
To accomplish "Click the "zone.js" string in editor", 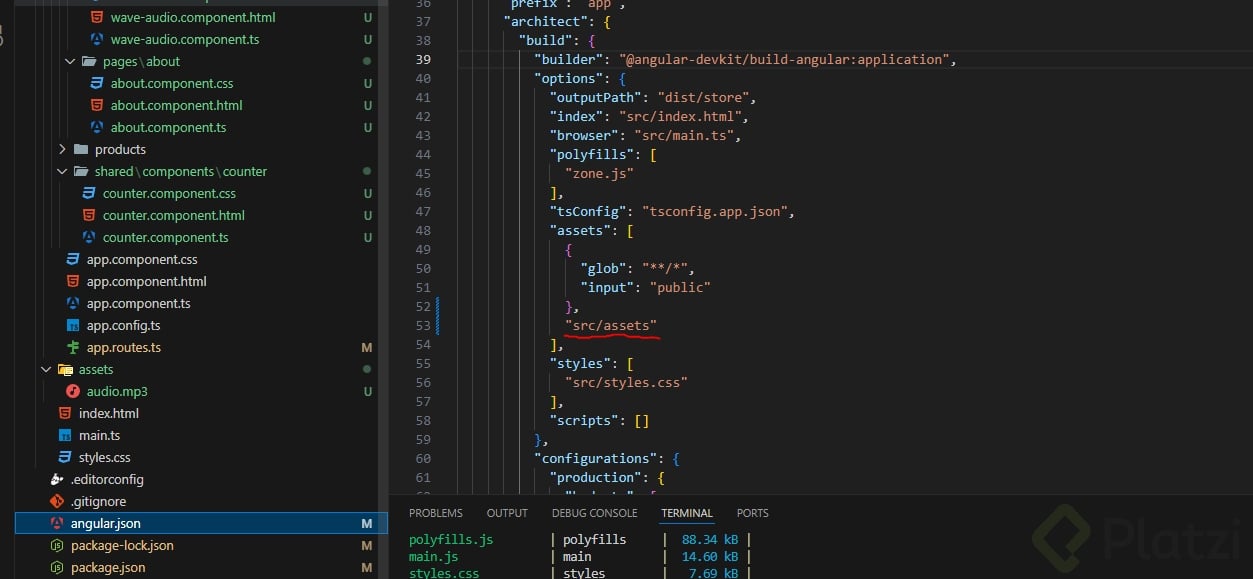I will (x=599, y=173).
